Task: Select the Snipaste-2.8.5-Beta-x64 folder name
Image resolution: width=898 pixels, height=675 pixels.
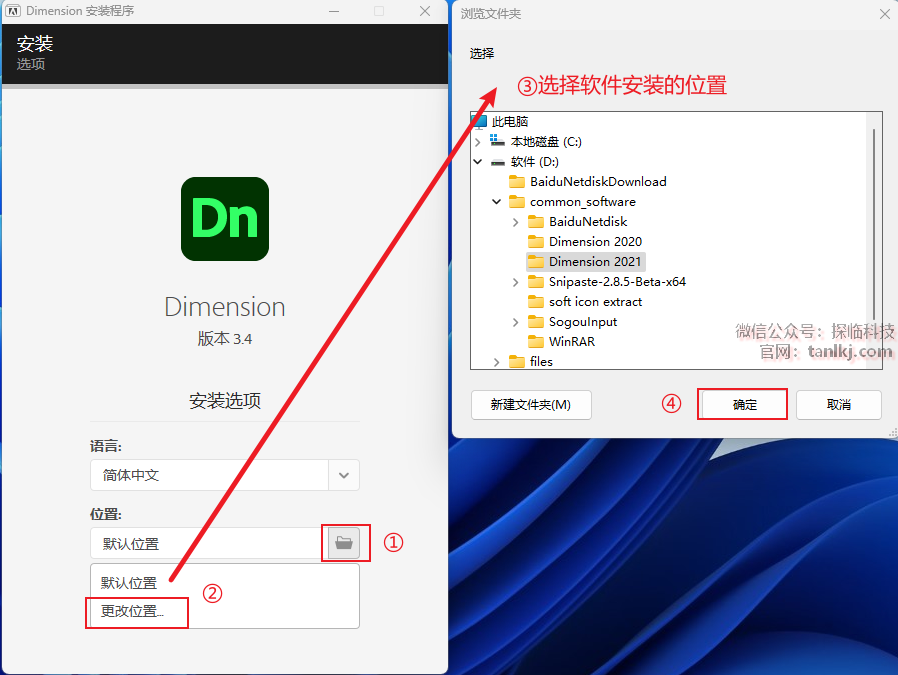Action: click(x=617, y=282)
